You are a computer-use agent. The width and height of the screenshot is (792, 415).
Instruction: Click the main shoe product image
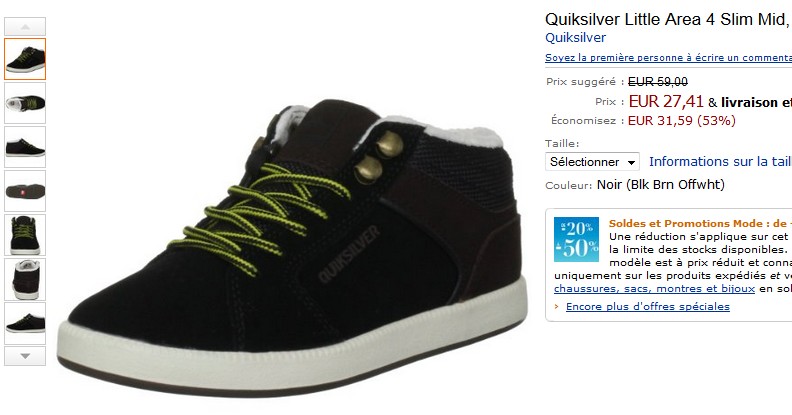click(x=293, y=247)
